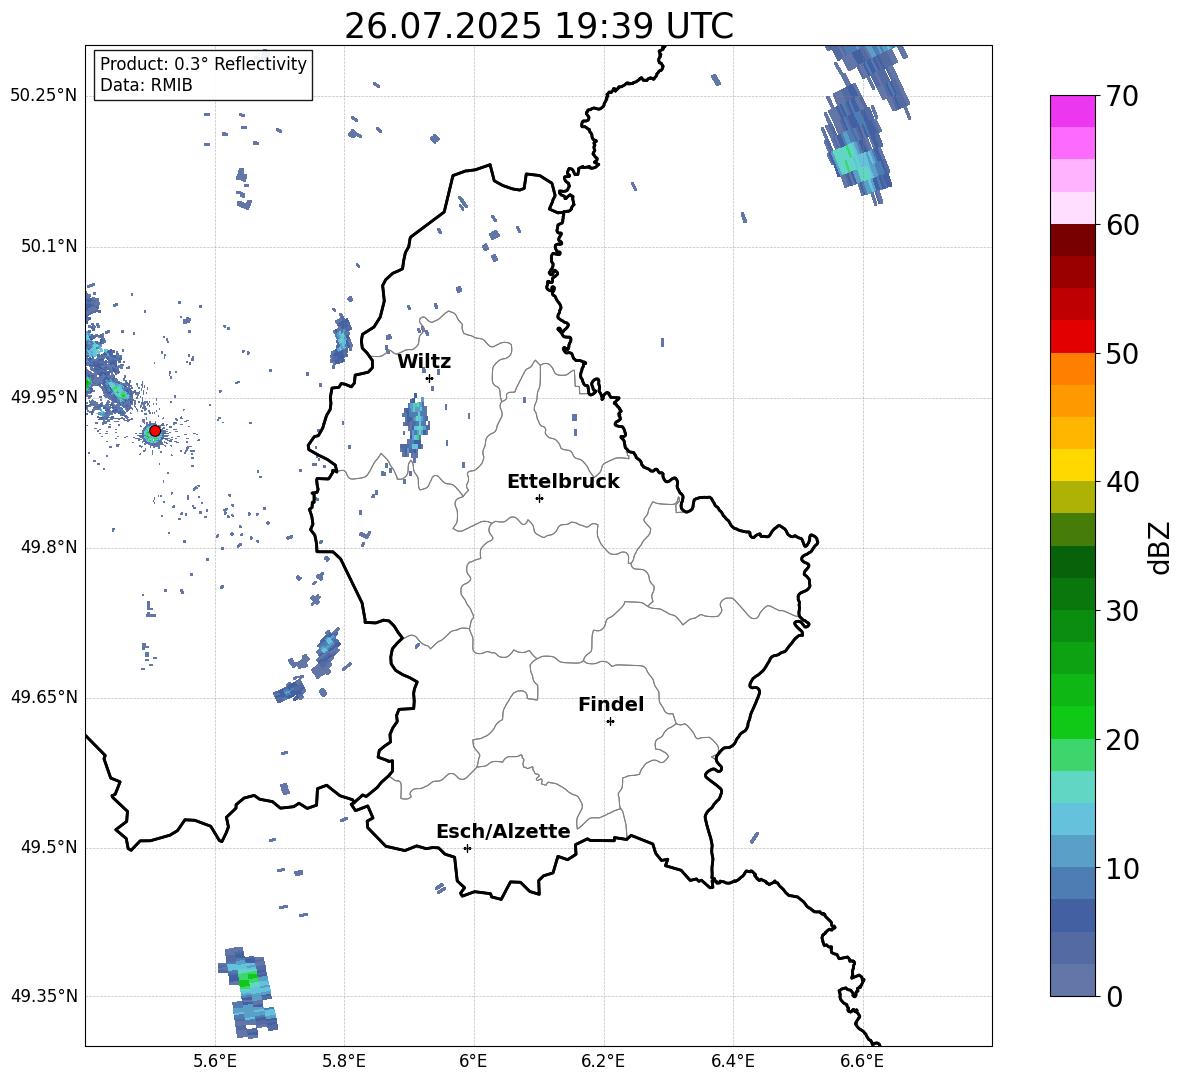Click the 49.5°N latitude label

pos(49,847)
